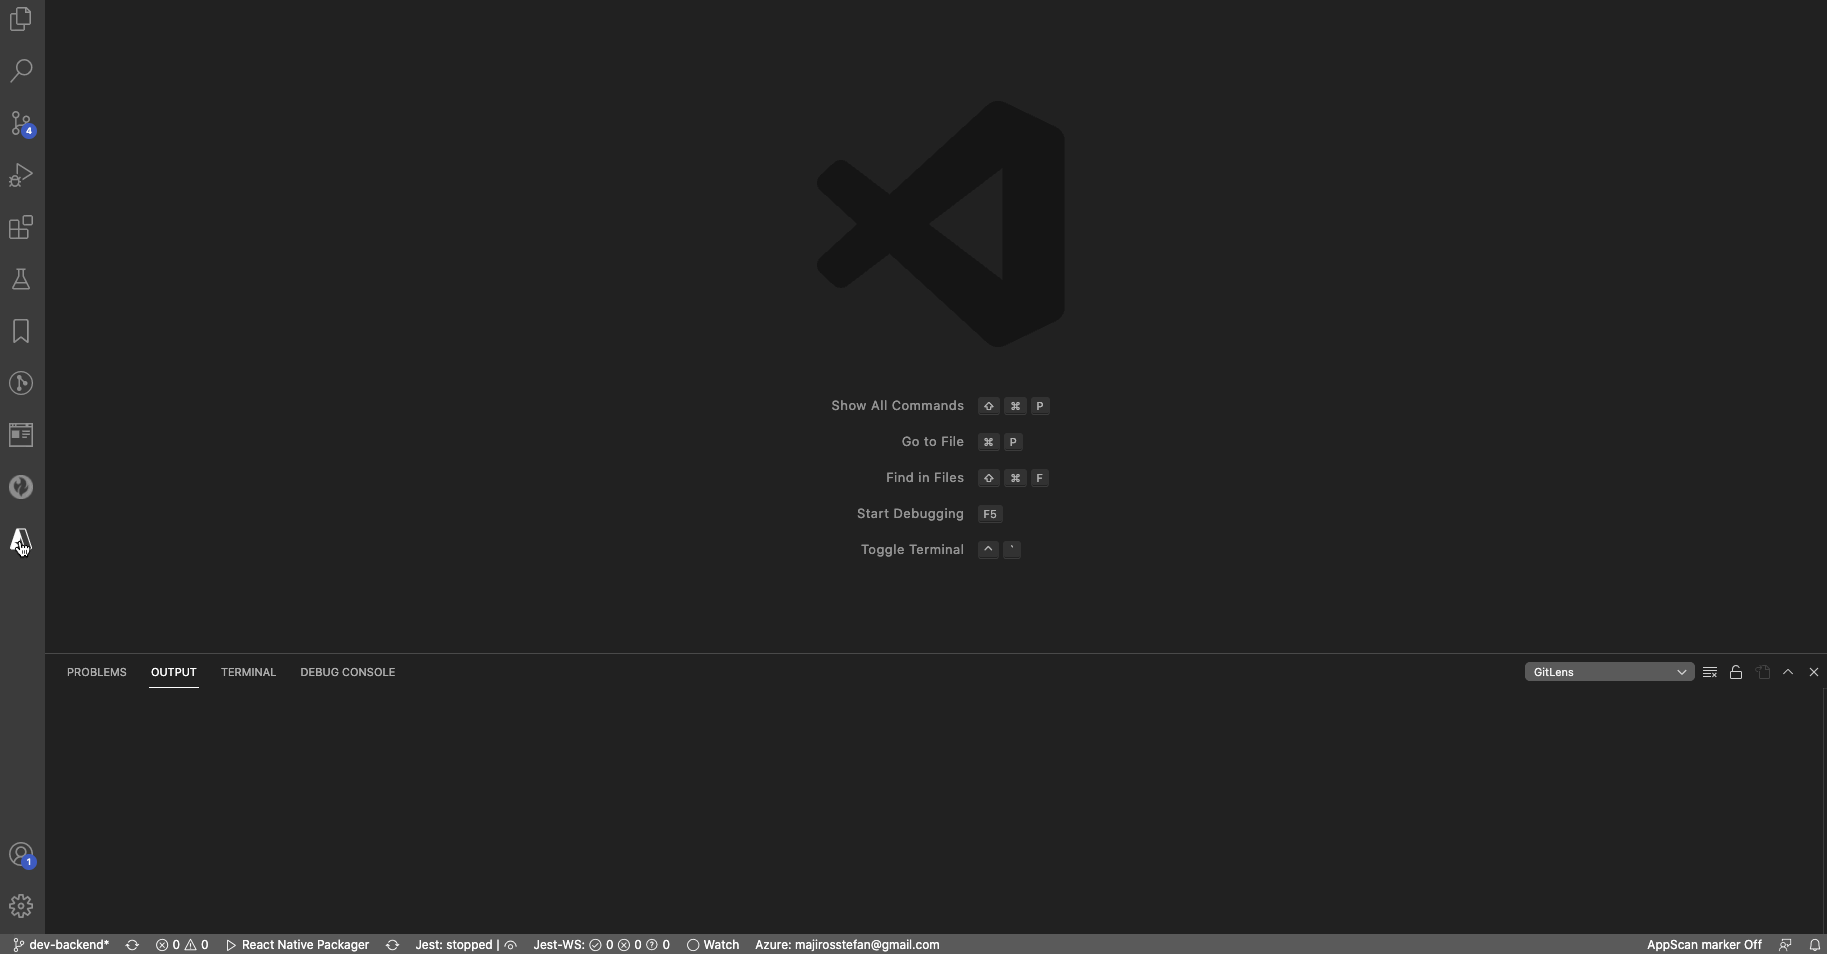Toggle the Watch status item
Viewport: 1827px width, 954px height.
713,945
